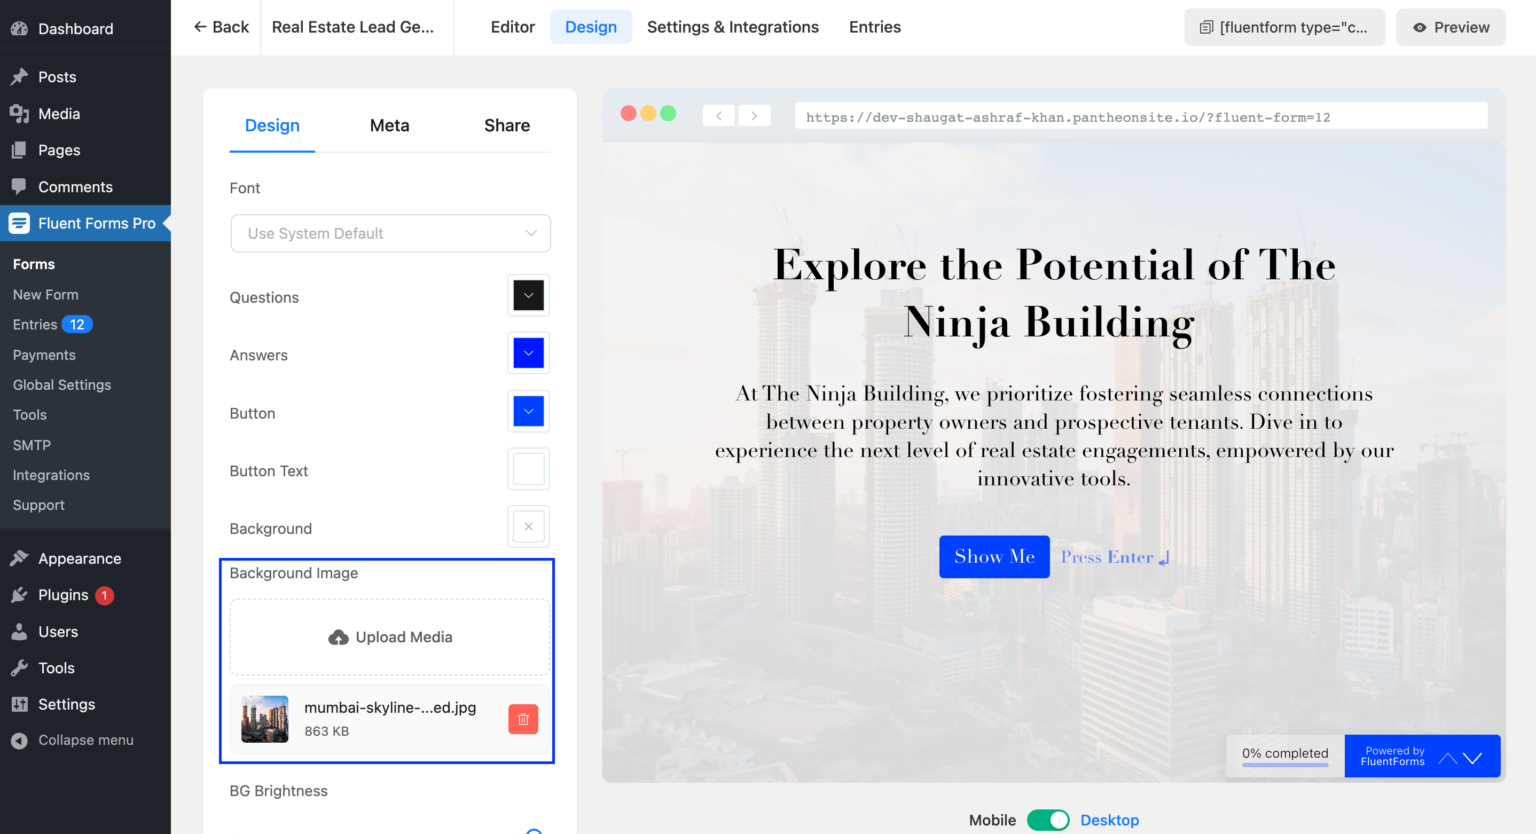Click the trash icon to remove mumbai-skyline image
Image resolution: width=1536 pixels, height=834 pixels.
[523, 719]
